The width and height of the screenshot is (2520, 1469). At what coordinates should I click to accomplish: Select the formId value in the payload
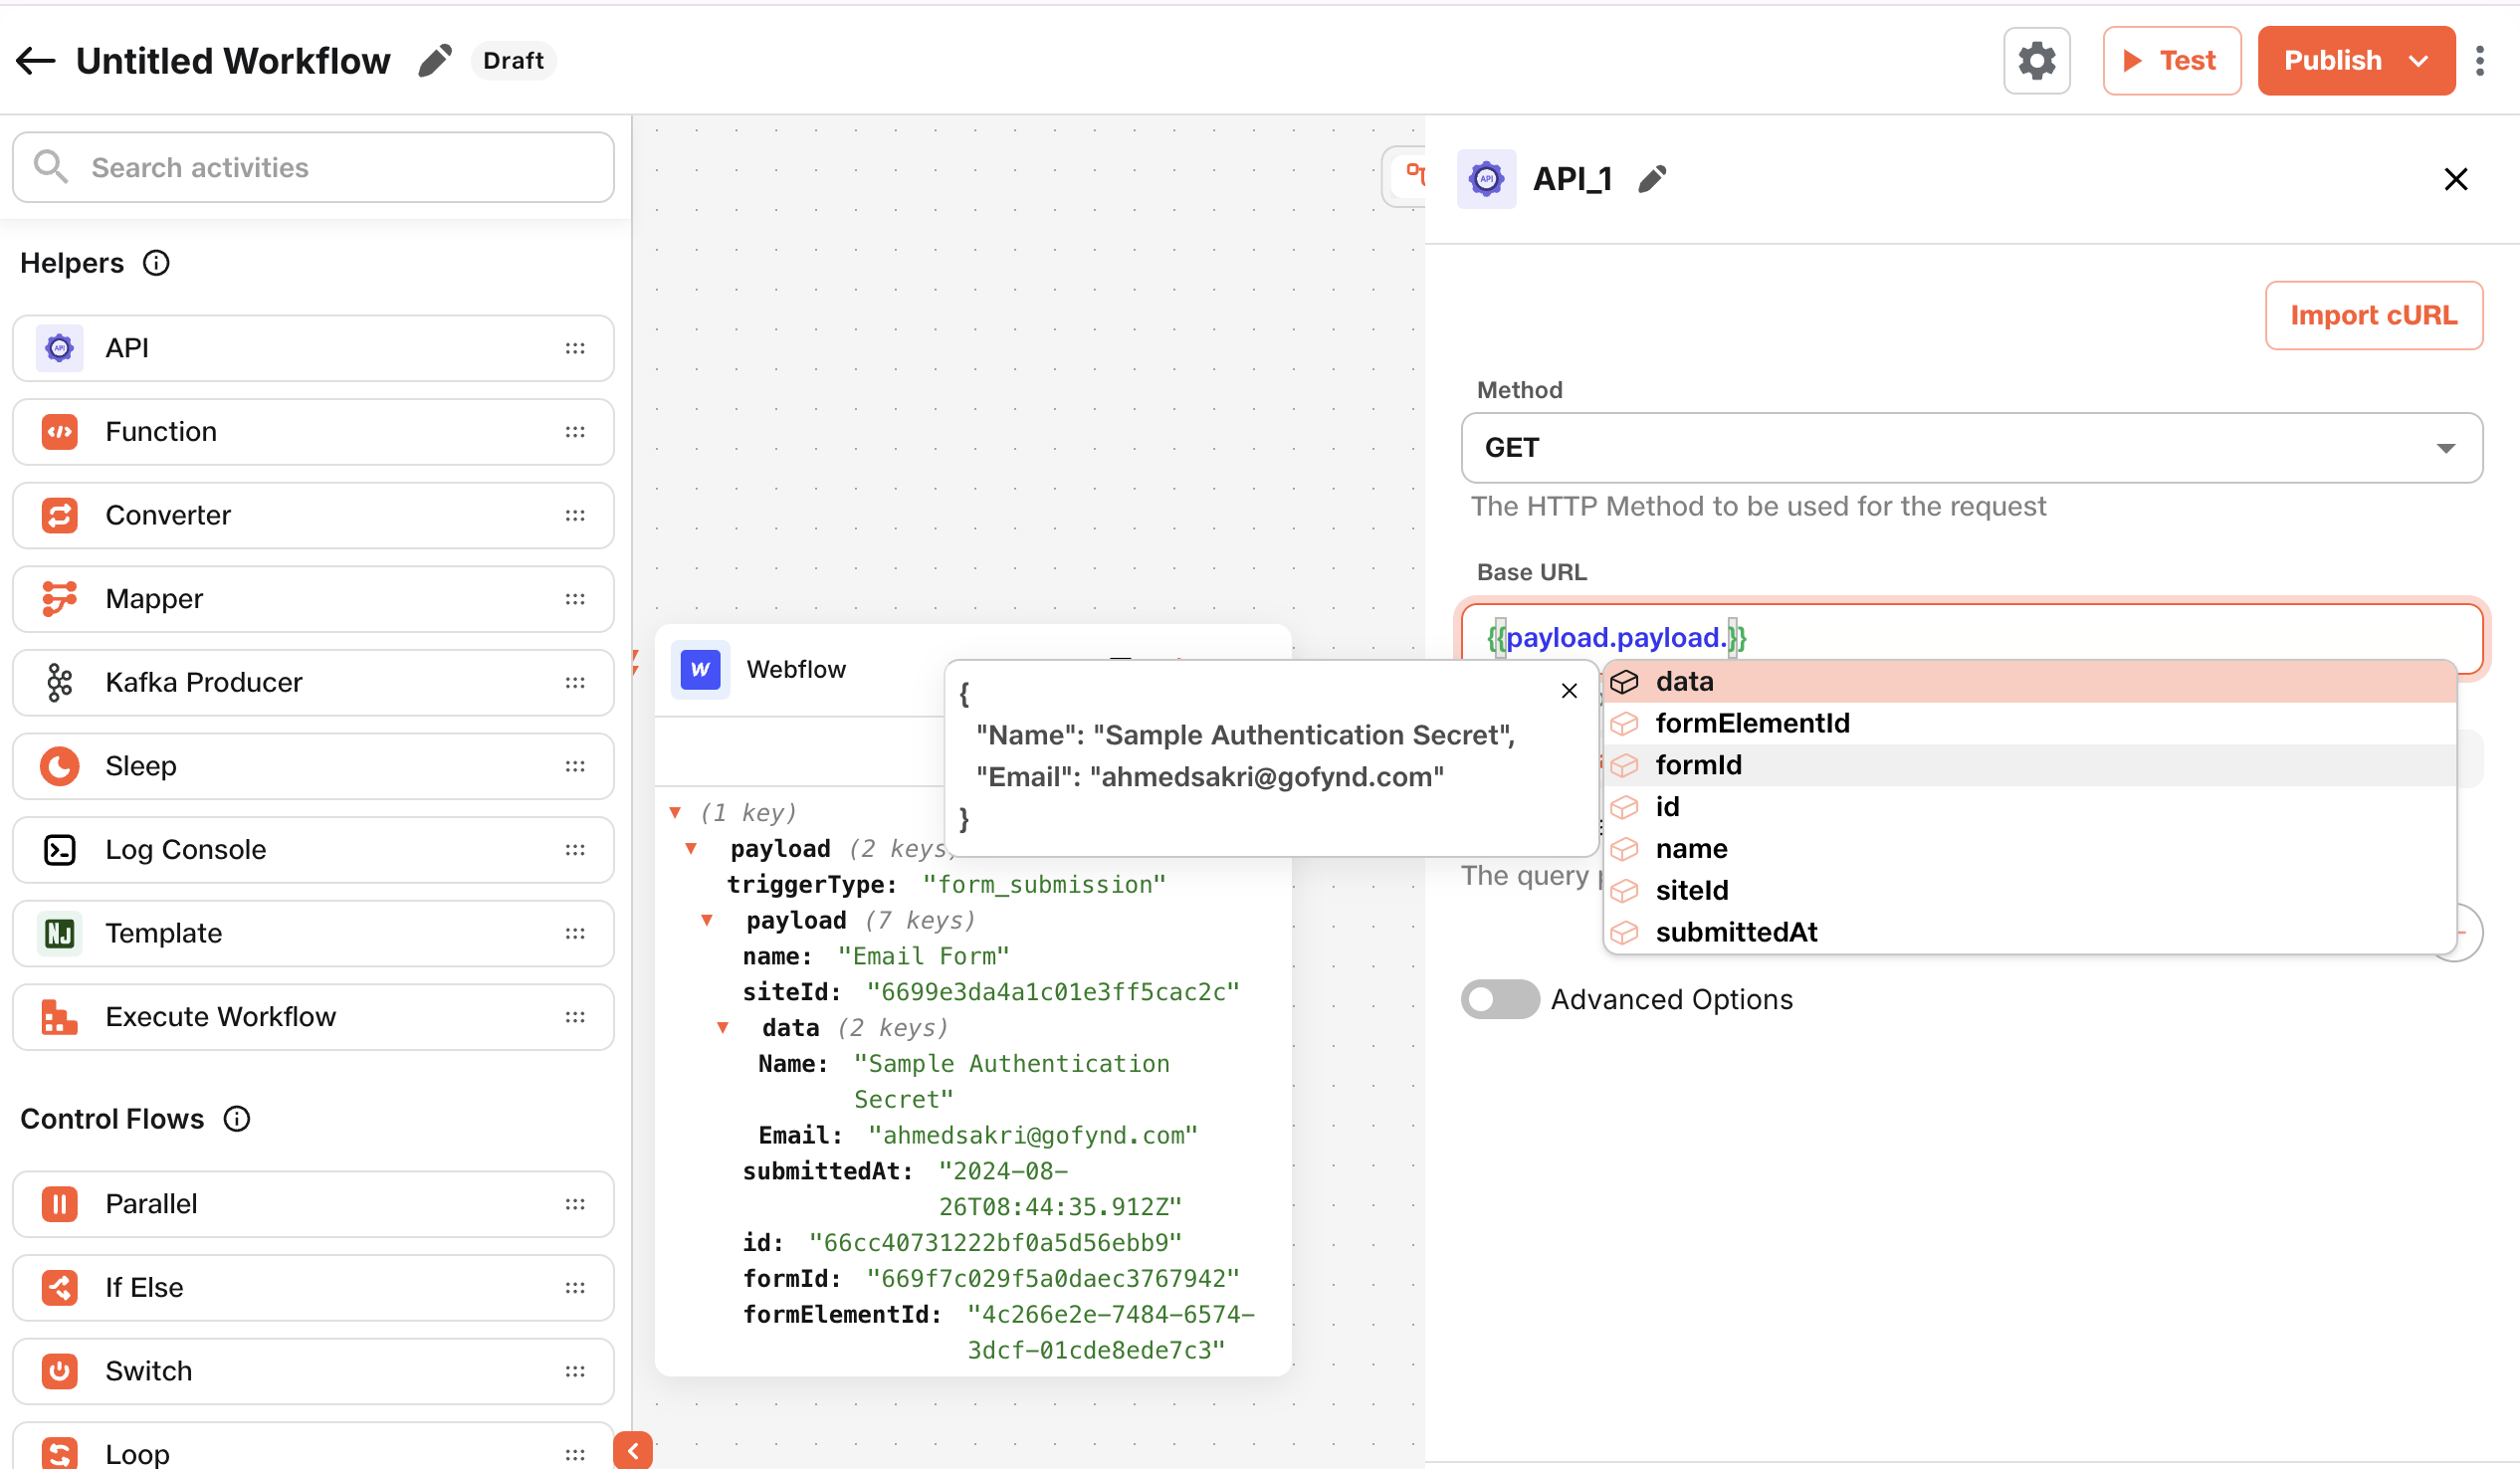[x=1053, y=1279]
